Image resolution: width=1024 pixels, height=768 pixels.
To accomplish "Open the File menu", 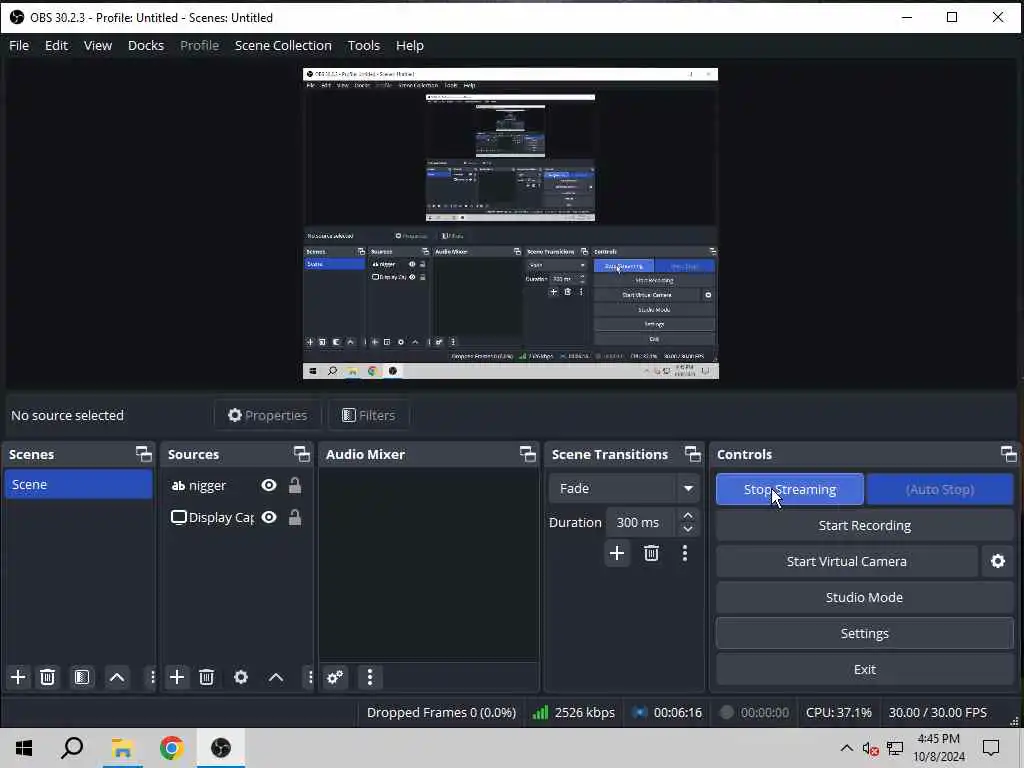I will pos(19,45).
